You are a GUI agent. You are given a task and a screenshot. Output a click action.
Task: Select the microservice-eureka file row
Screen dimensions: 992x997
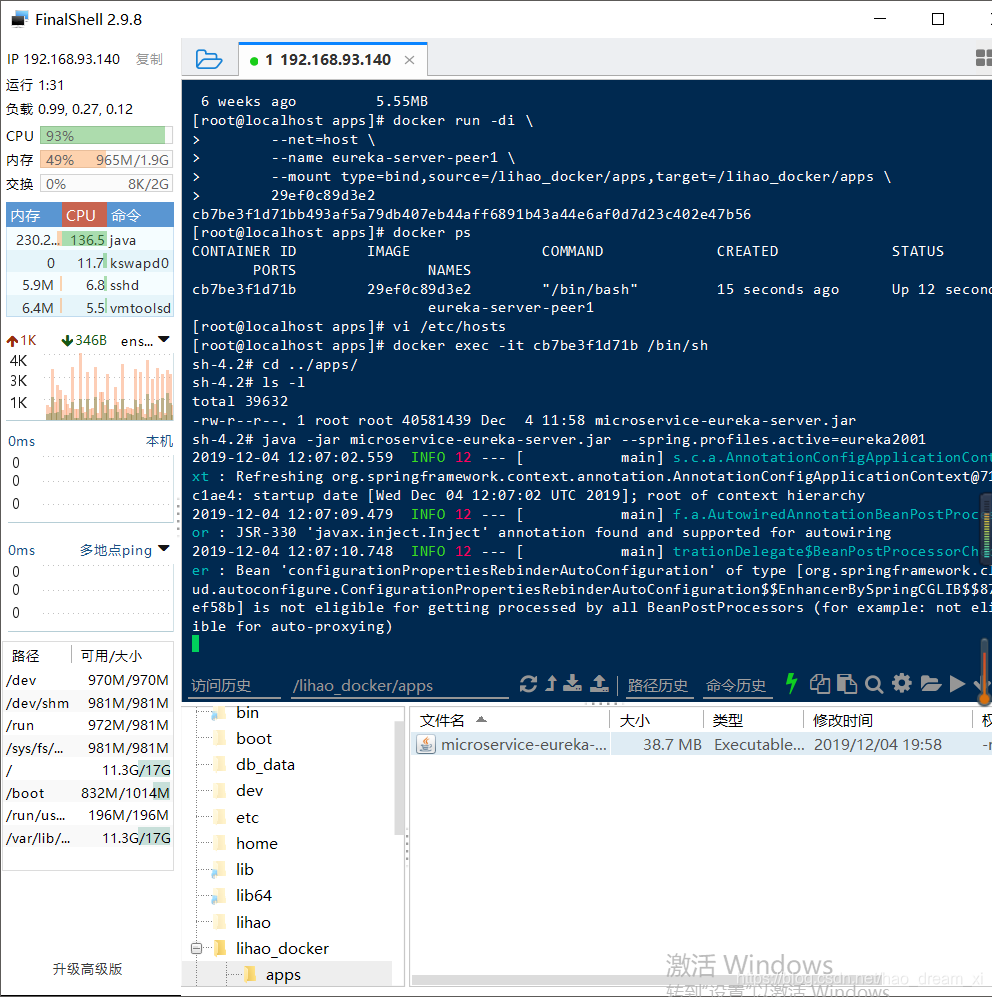click(701, 745)
